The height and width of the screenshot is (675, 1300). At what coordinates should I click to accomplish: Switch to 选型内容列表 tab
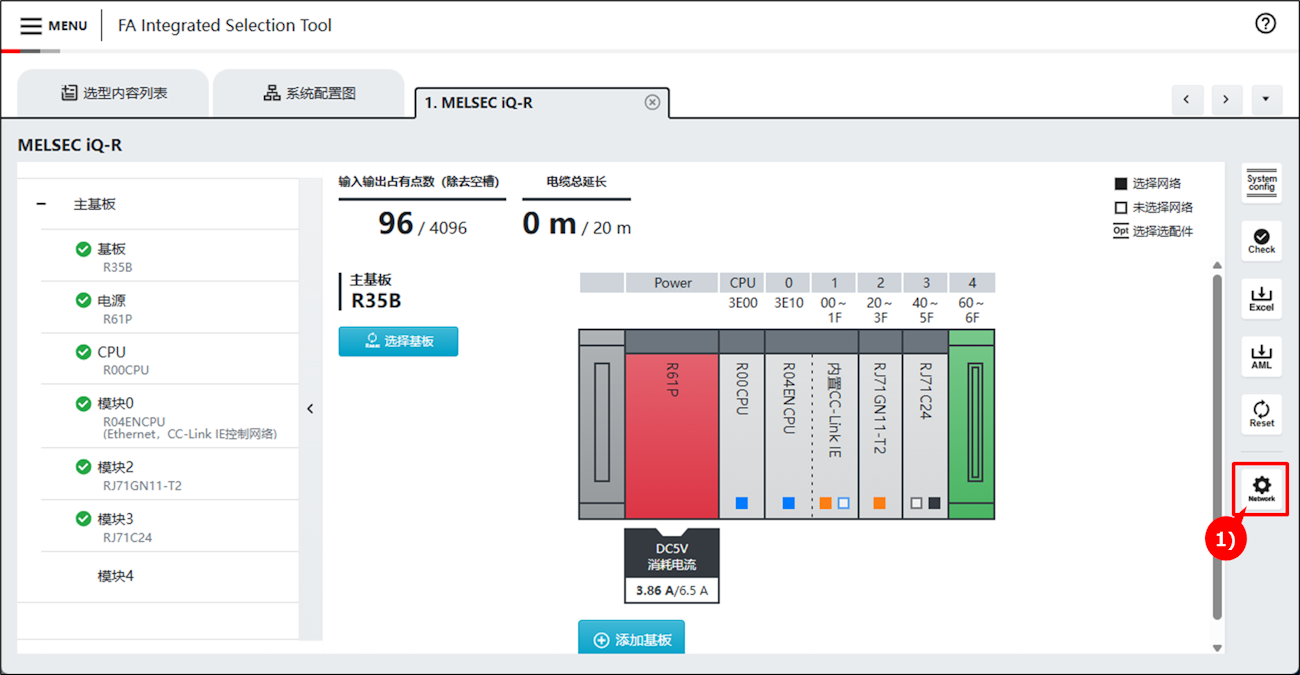click(113, 93)
